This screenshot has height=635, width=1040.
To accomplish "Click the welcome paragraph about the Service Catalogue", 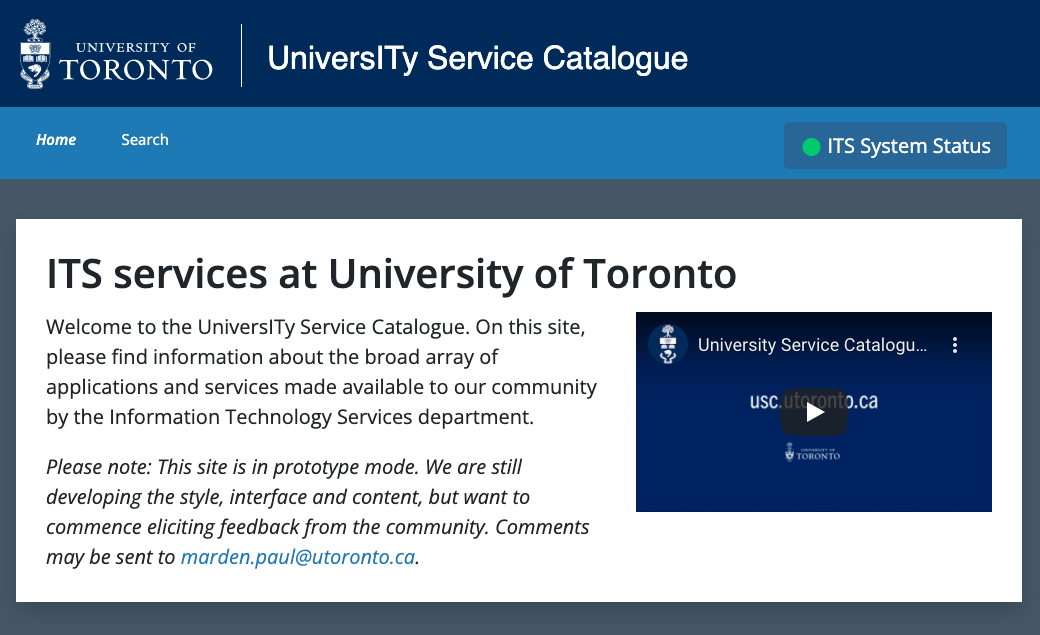I will [322, 372].
